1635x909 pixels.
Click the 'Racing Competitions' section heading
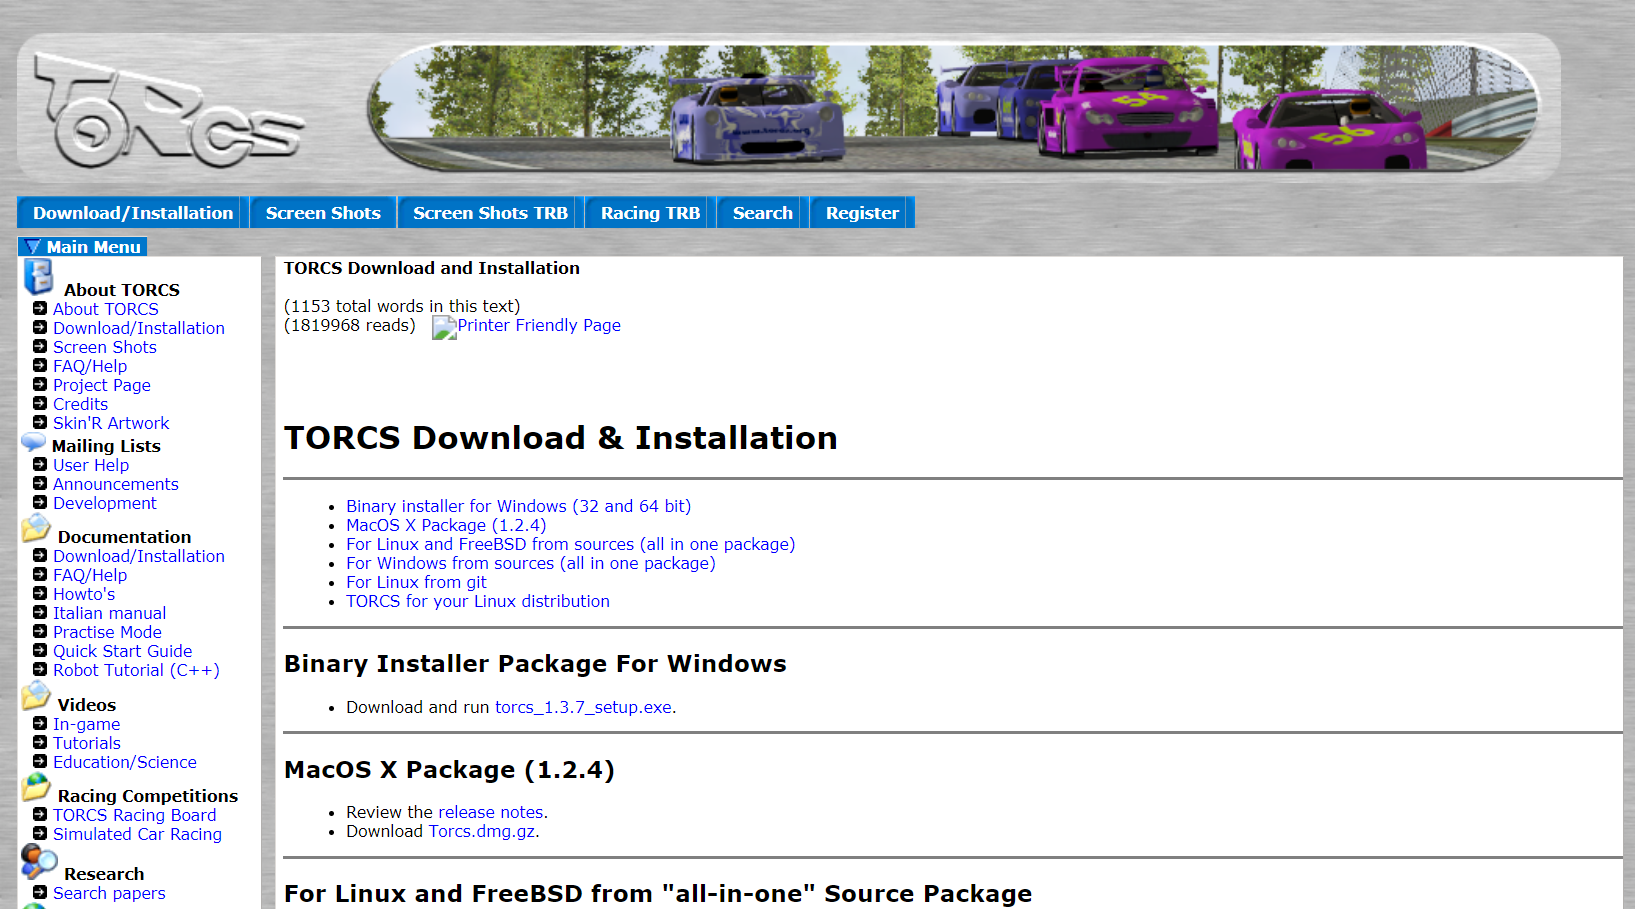click(148, 796)
